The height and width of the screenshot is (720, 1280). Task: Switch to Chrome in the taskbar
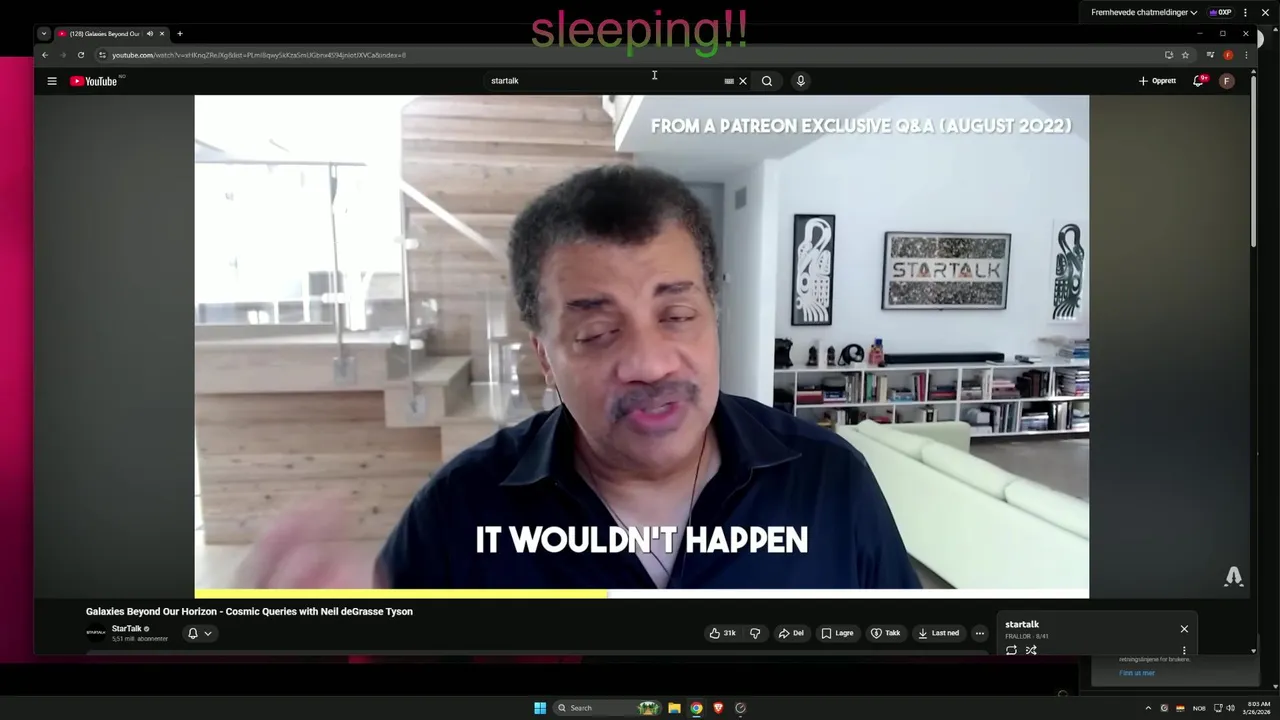click(x=696, y=708)
